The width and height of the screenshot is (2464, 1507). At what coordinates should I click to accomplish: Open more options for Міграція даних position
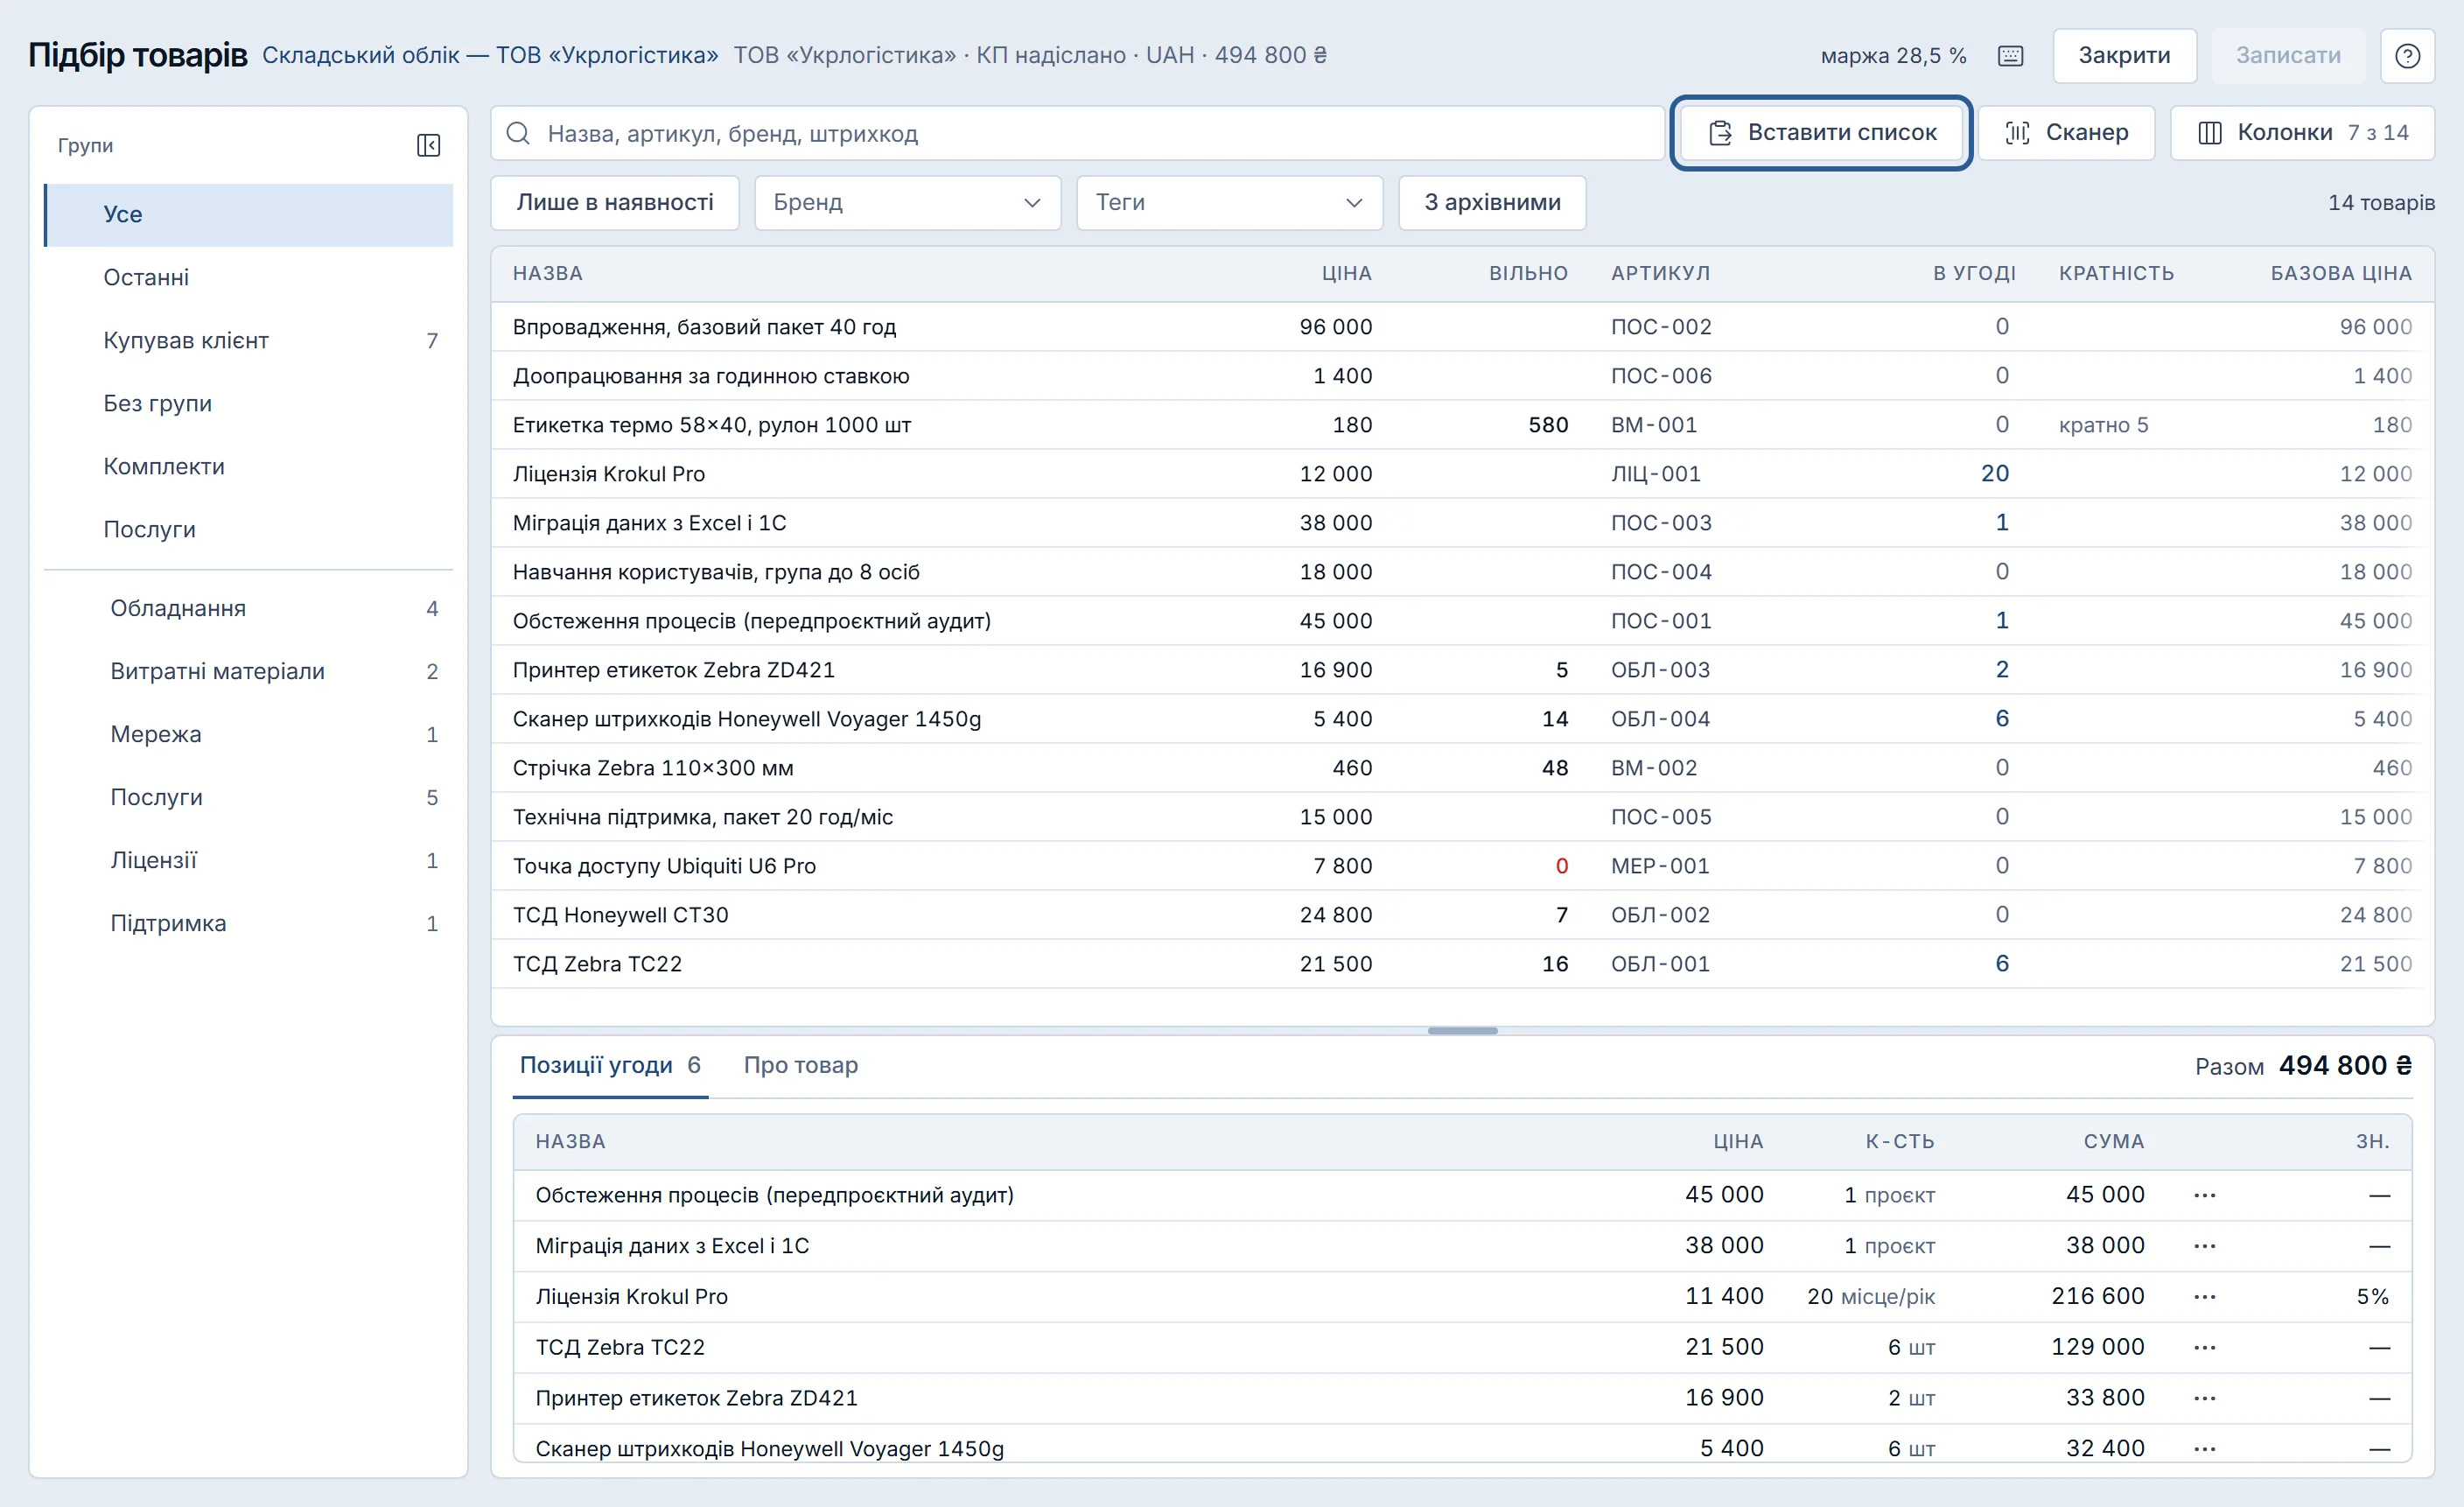click(2204, 1246)
